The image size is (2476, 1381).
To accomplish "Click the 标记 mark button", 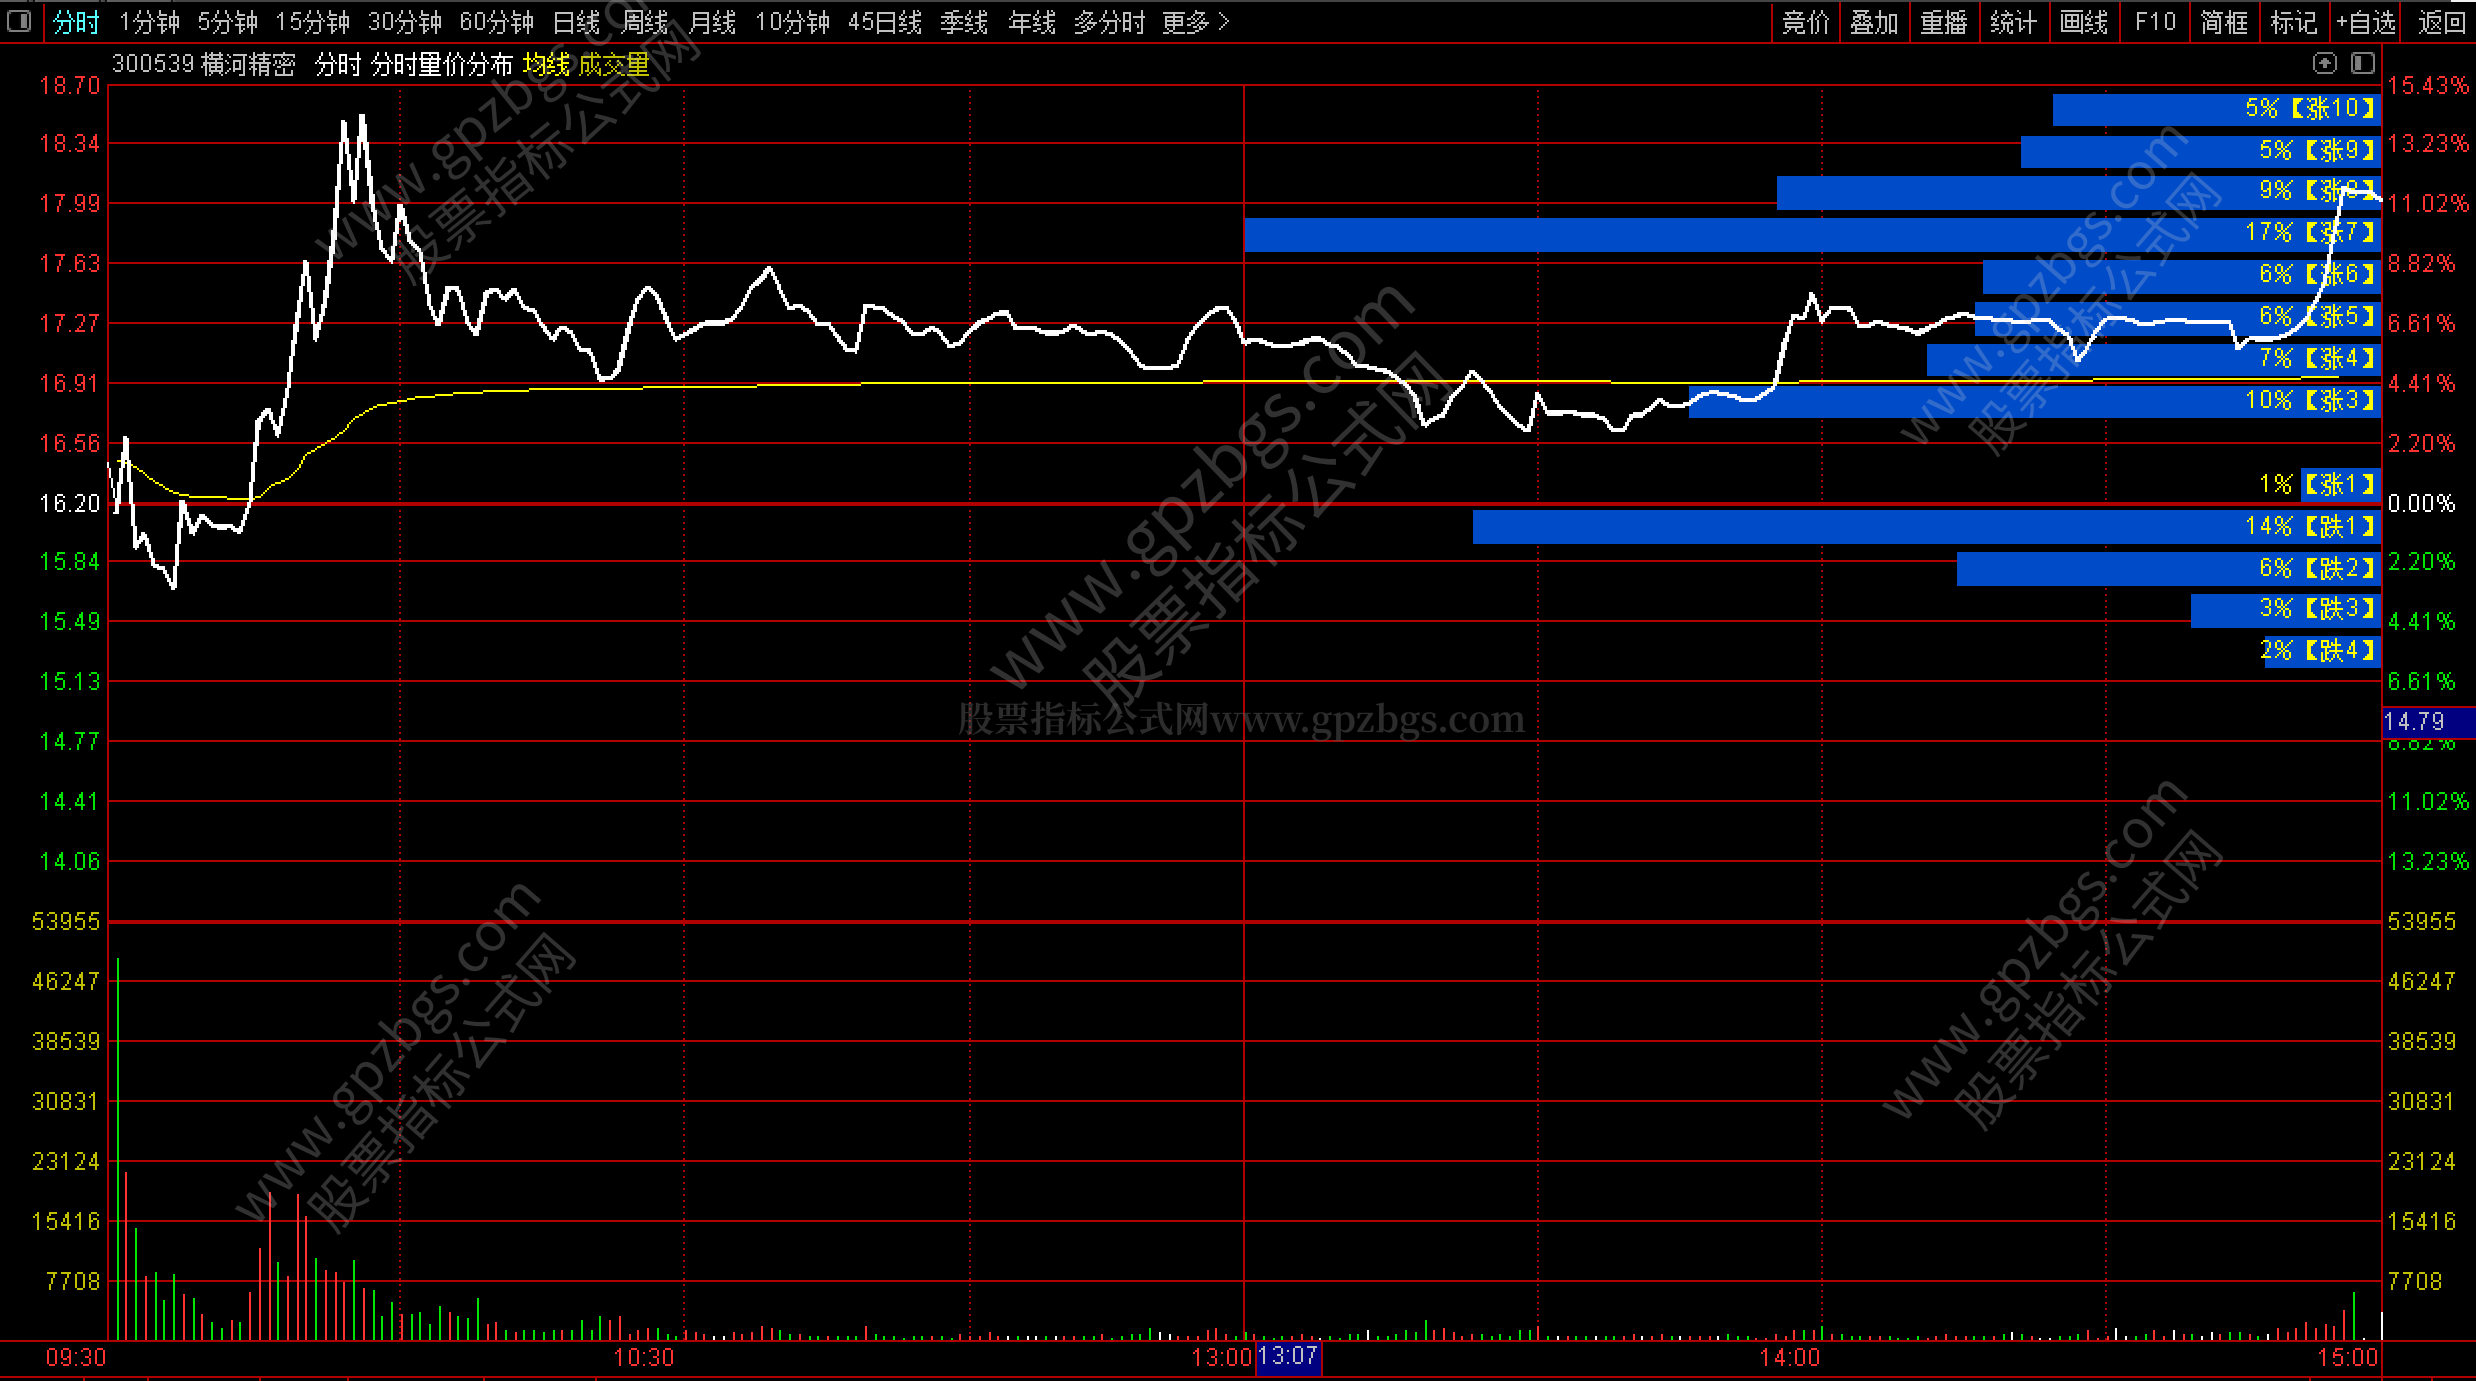I will click(2293, 22).
